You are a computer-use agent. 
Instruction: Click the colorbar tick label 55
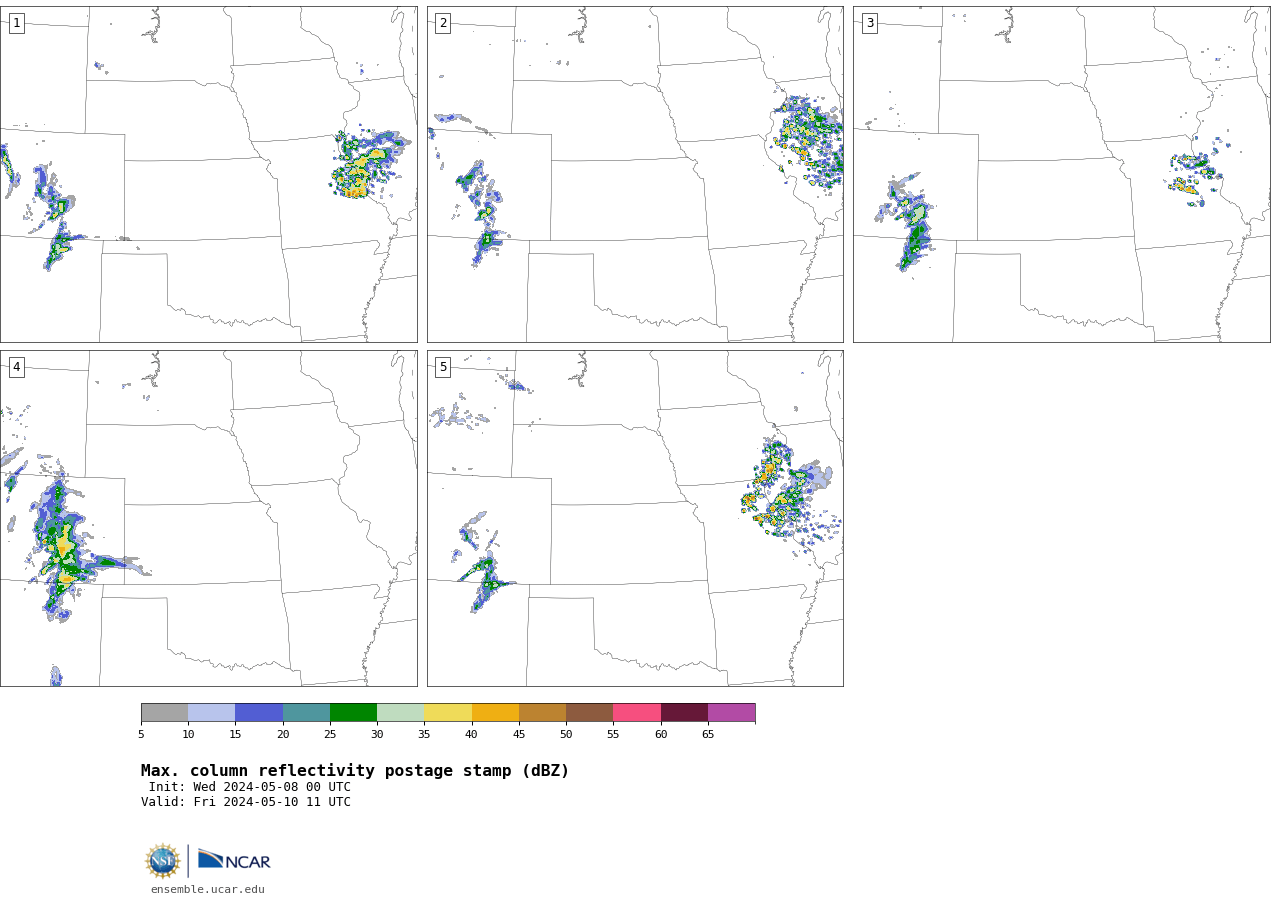tap(613, 735)
